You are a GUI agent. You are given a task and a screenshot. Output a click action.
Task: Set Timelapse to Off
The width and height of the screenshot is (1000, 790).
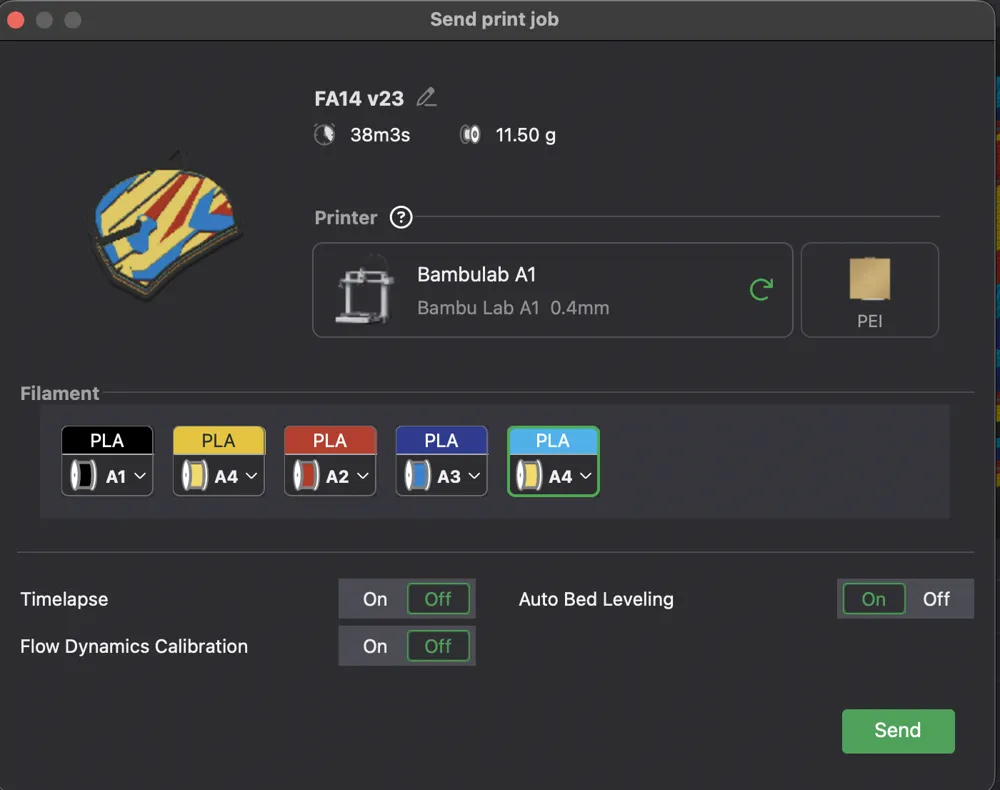tap(438, 599)
